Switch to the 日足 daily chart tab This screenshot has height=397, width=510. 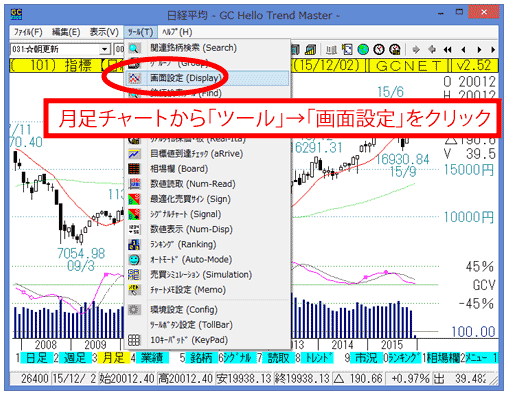tap(36, 358)
